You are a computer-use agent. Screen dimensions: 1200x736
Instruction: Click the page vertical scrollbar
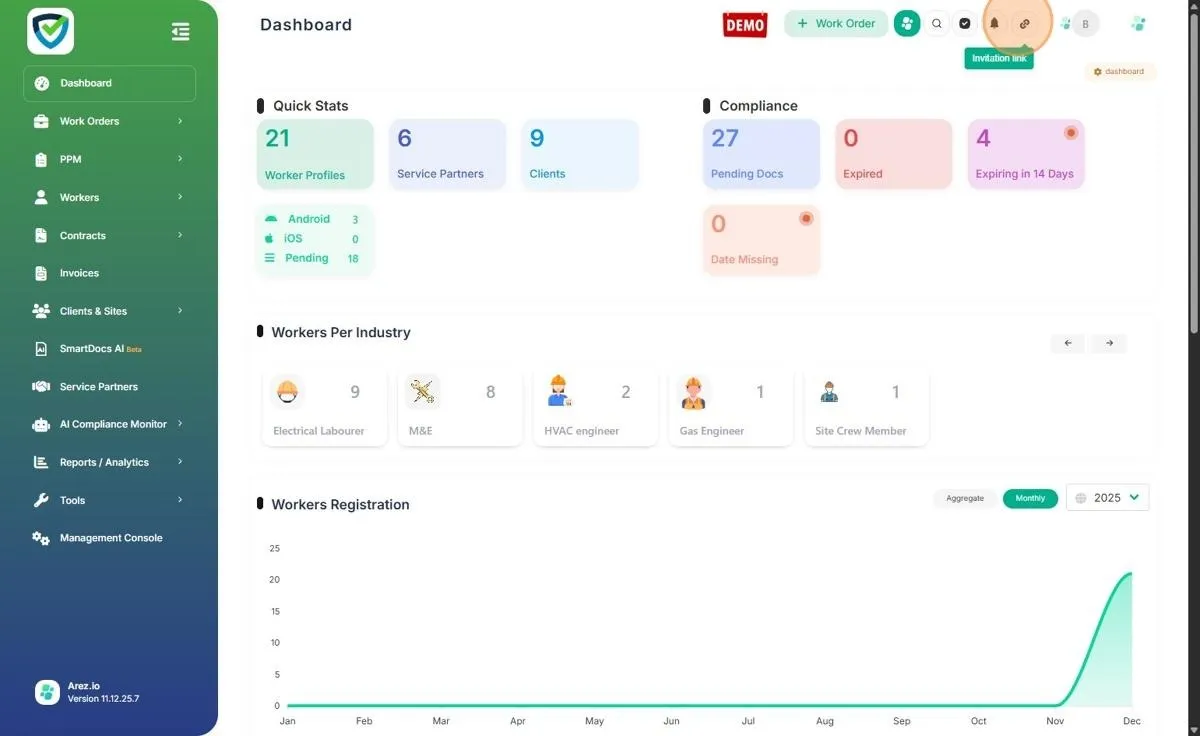tap(1193, 170)
